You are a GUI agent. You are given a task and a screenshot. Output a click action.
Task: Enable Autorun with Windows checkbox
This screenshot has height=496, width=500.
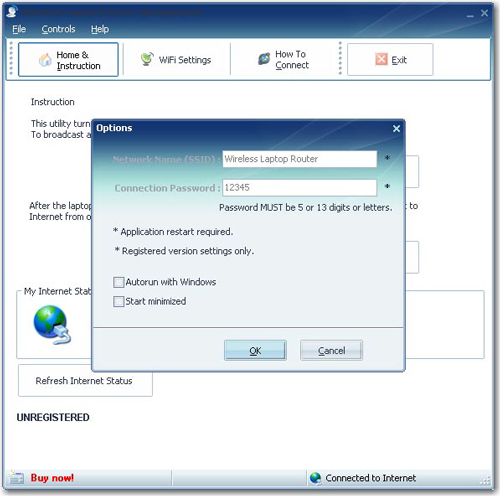(118, 282)
